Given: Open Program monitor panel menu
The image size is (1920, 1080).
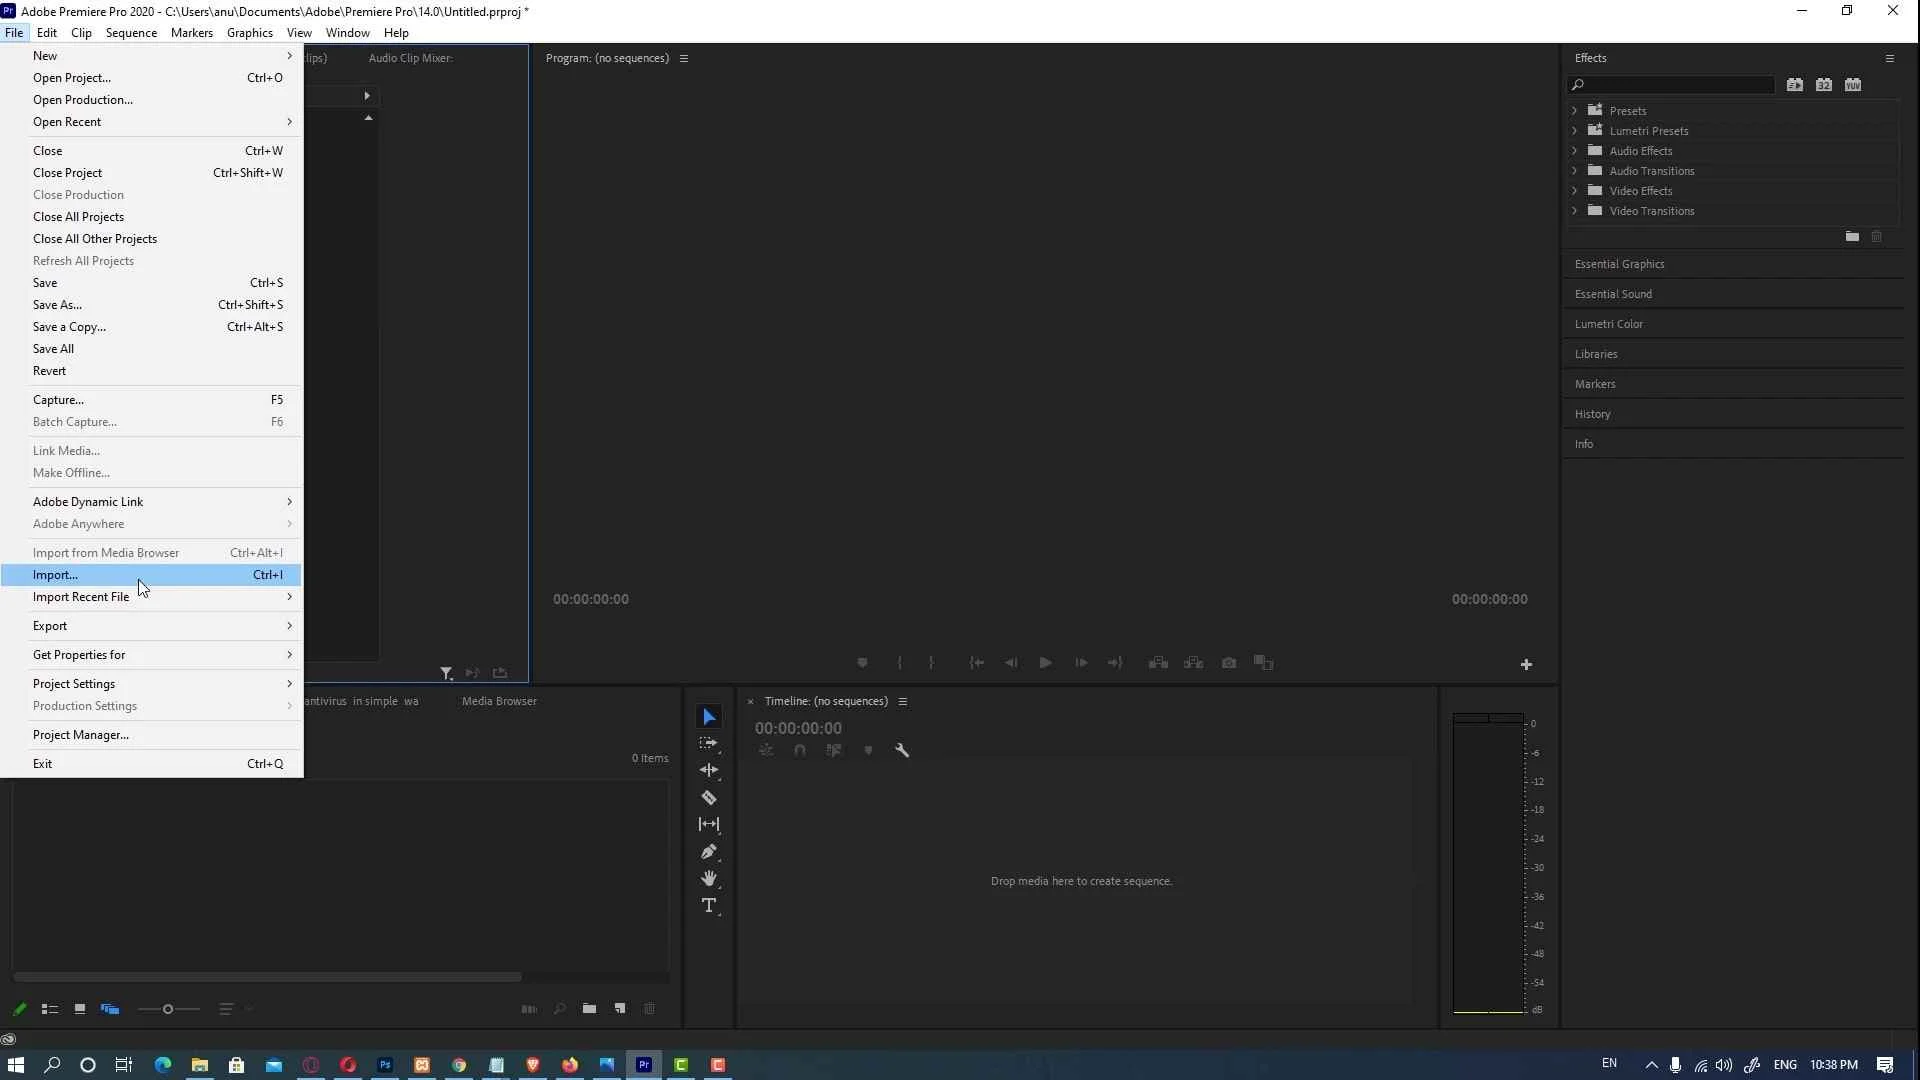Looking at the screenshot, I should [x=684, y=58].
